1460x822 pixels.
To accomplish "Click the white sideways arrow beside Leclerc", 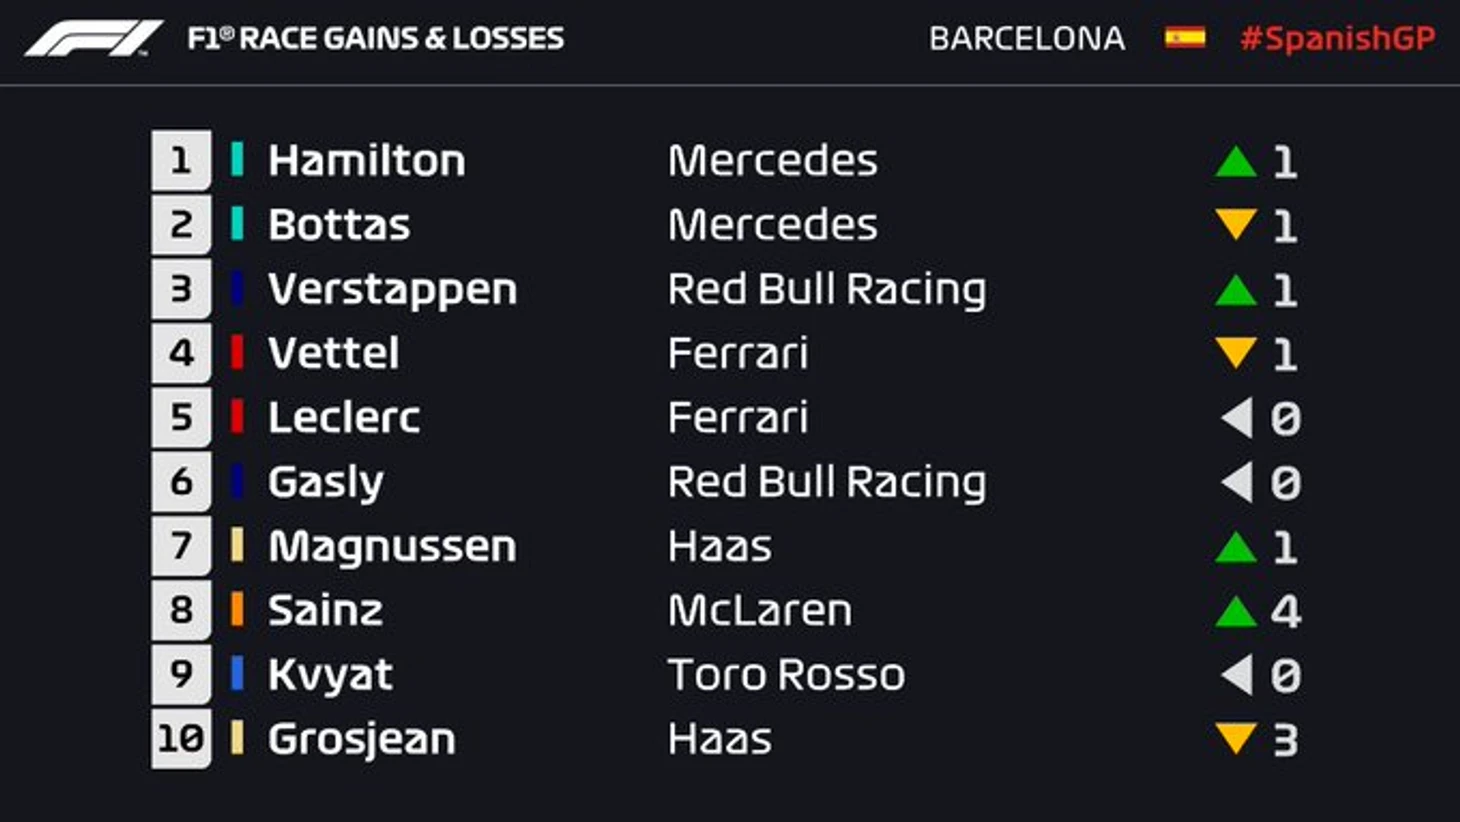I will pyautogui.click(x=1238, y=418).
